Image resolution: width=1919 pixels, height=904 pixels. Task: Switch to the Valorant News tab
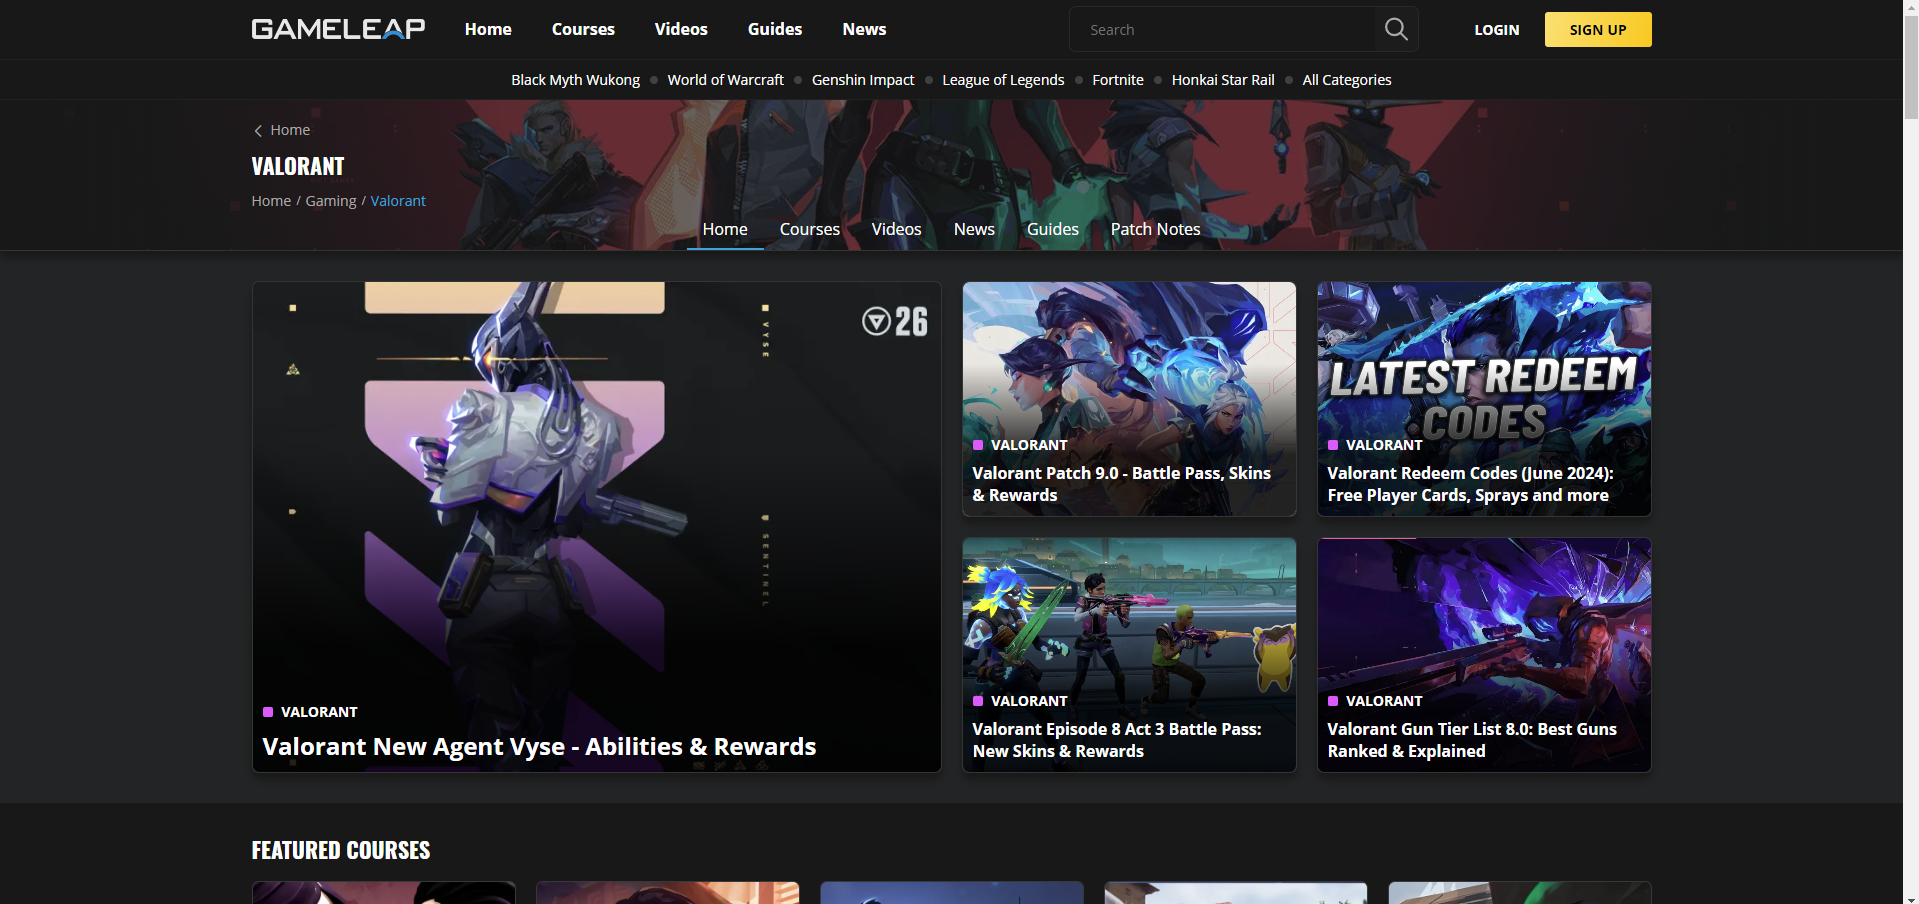(x=974, y=229)
